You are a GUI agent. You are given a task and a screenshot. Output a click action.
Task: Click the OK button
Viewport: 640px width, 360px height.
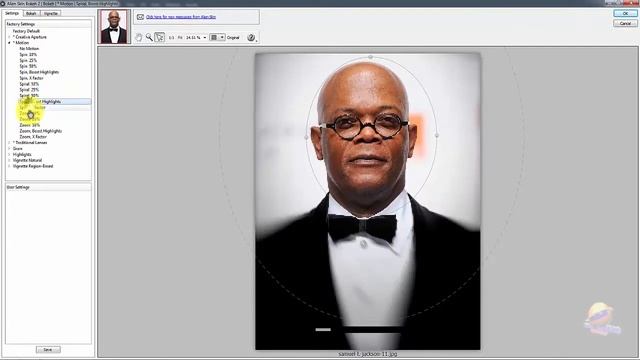(625, 13)
